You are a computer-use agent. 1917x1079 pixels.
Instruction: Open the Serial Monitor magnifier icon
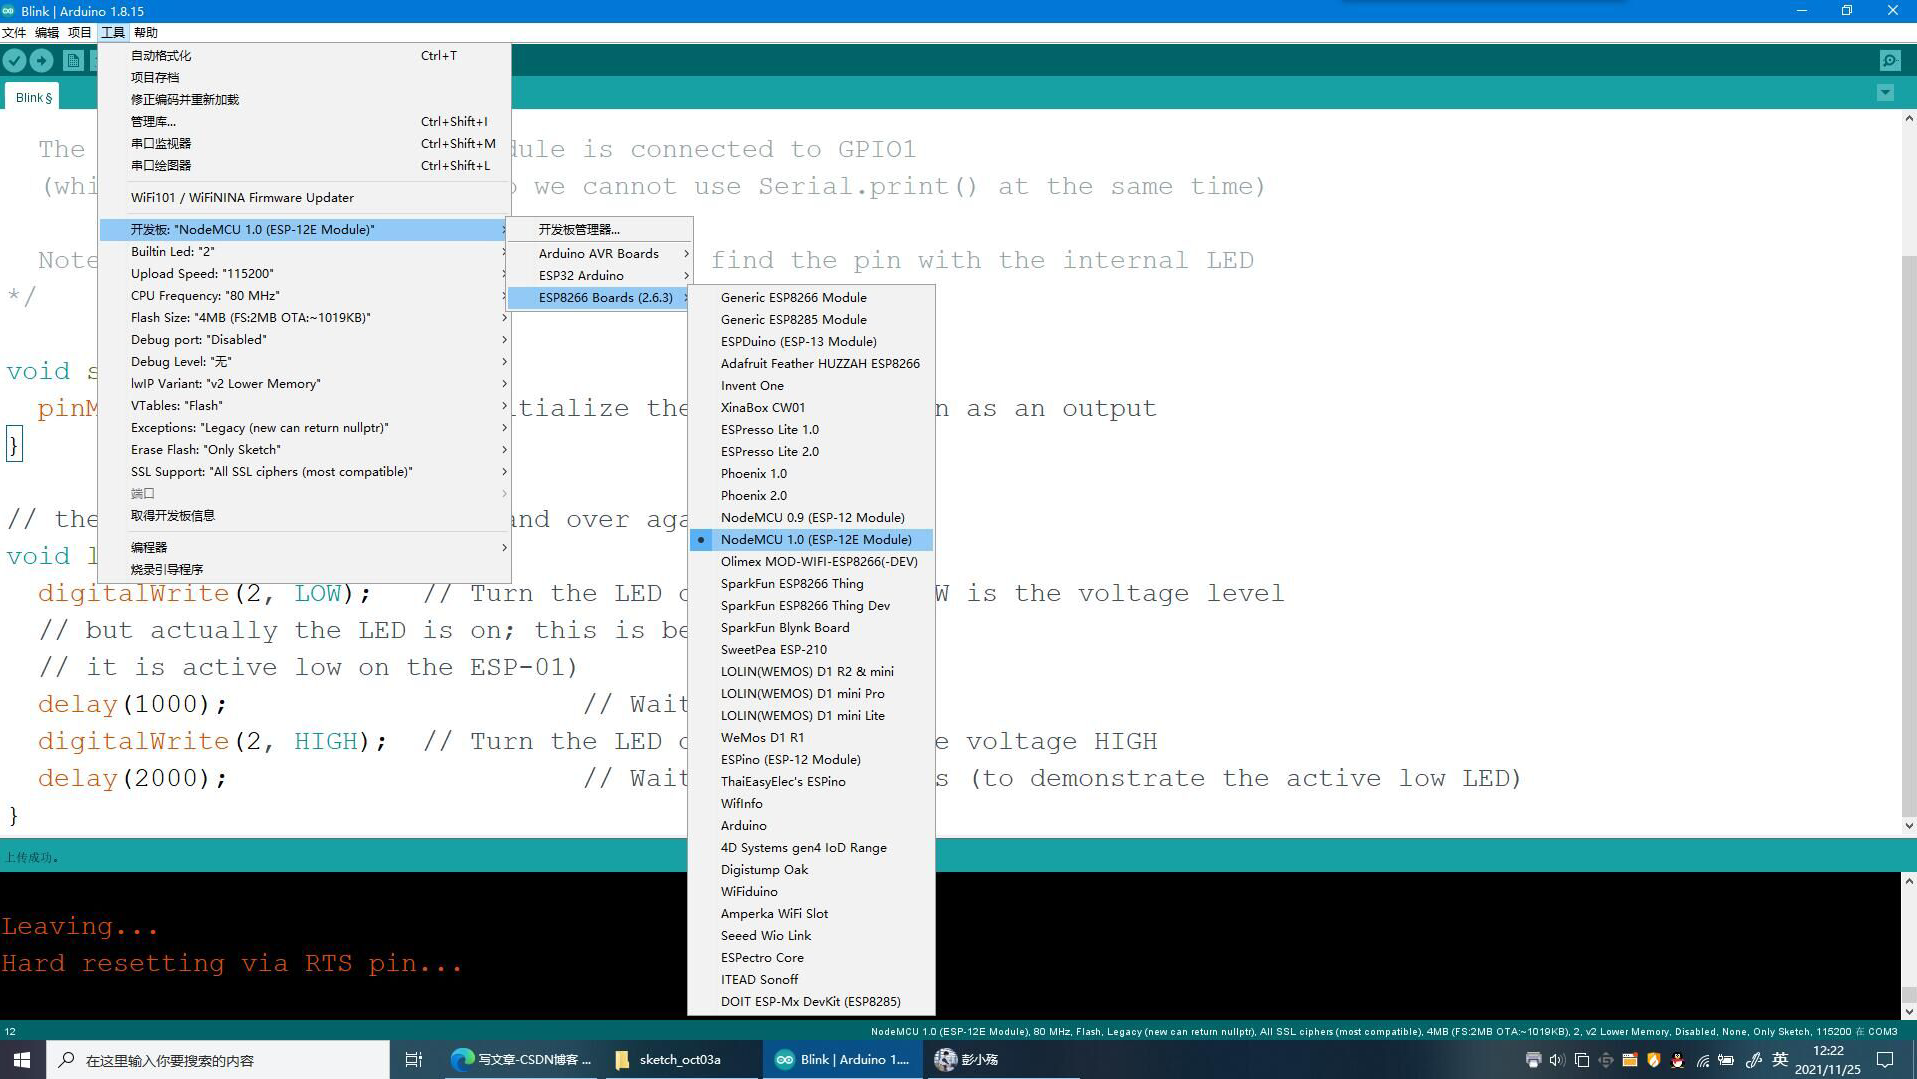click(x=1889, y=60)
